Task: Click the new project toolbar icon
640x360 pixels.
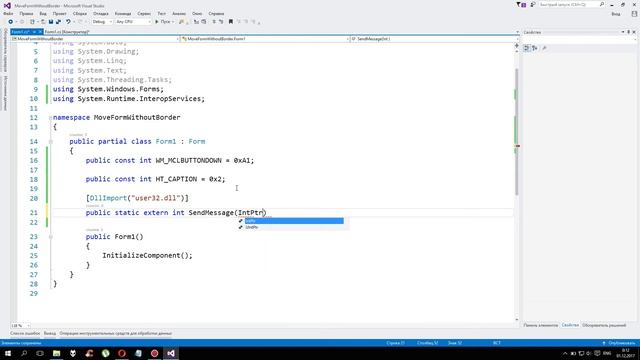Action: click(32, 22)
